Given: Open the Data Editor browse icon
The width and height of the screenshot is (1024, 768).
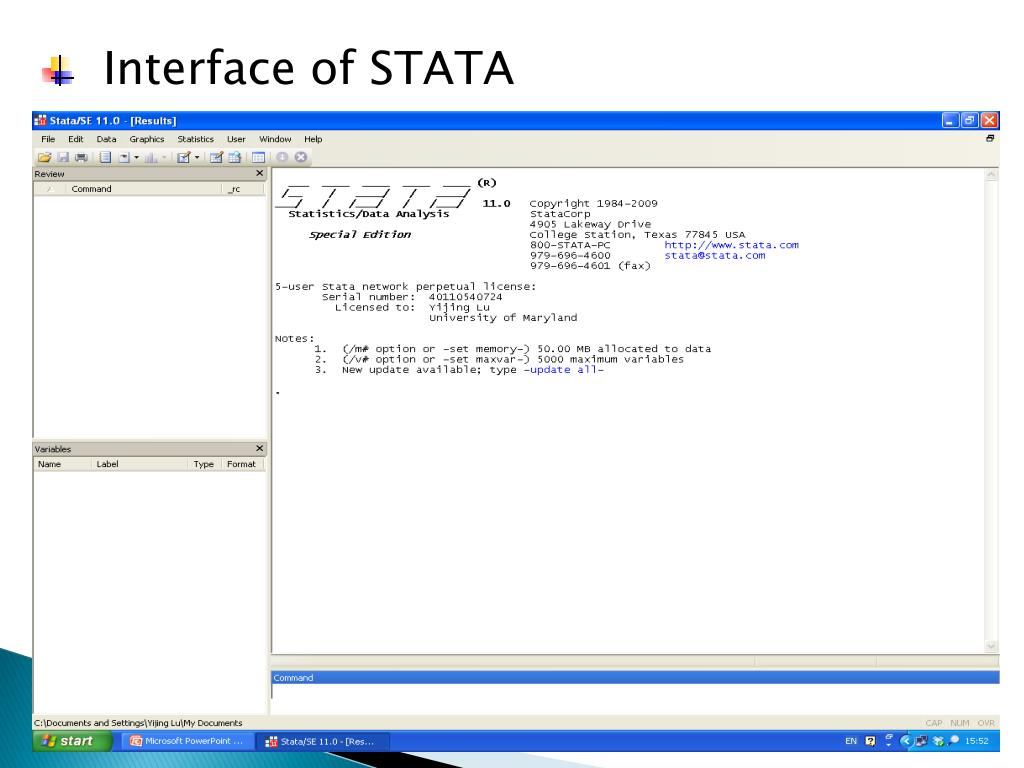Looking at the screenshot, I should (234, 157).
